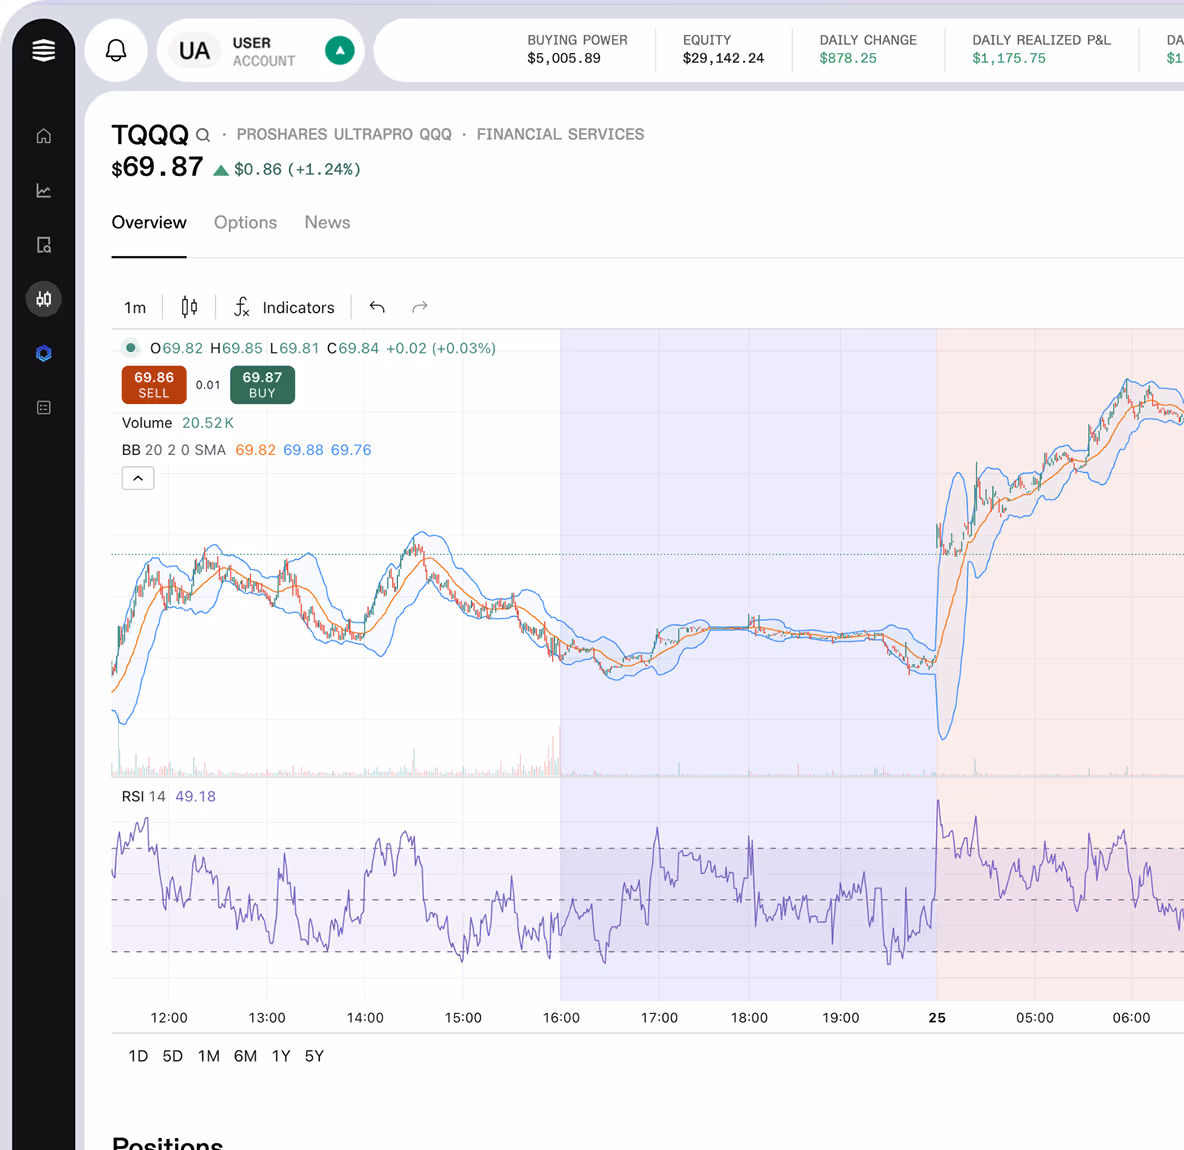
Task: Go to Home in sidebar
Action: point(44,136)
